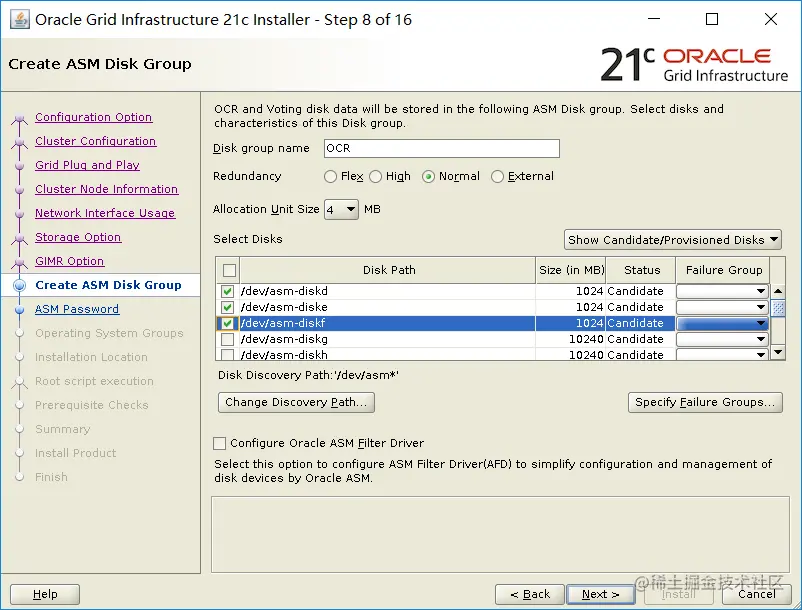The image size is (802, 610).
Task: Open Failure Group dropdown for asm-diskd
Action: point(722,291)
